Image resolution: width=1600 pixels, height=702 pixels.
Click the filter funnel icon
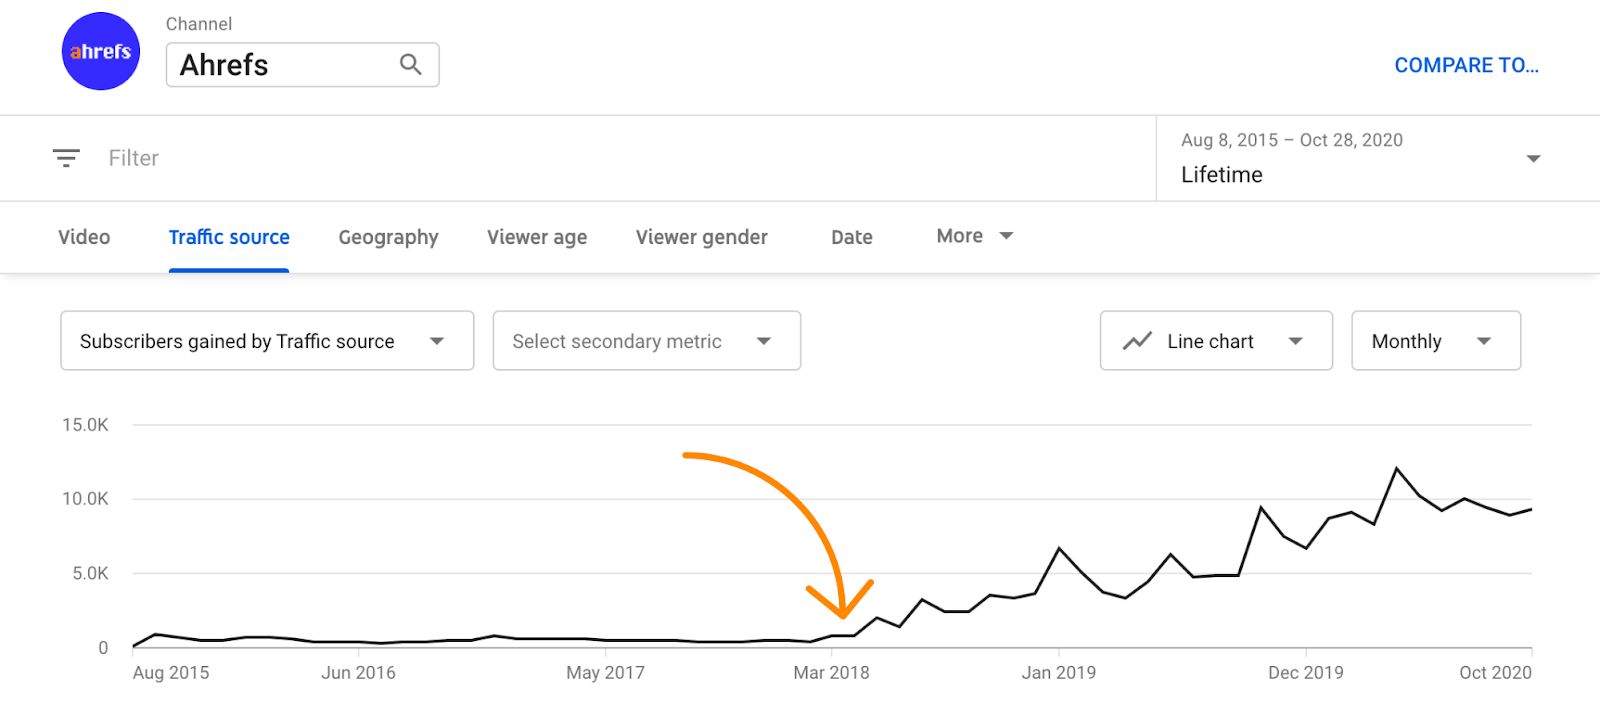(x=65, y=157)
